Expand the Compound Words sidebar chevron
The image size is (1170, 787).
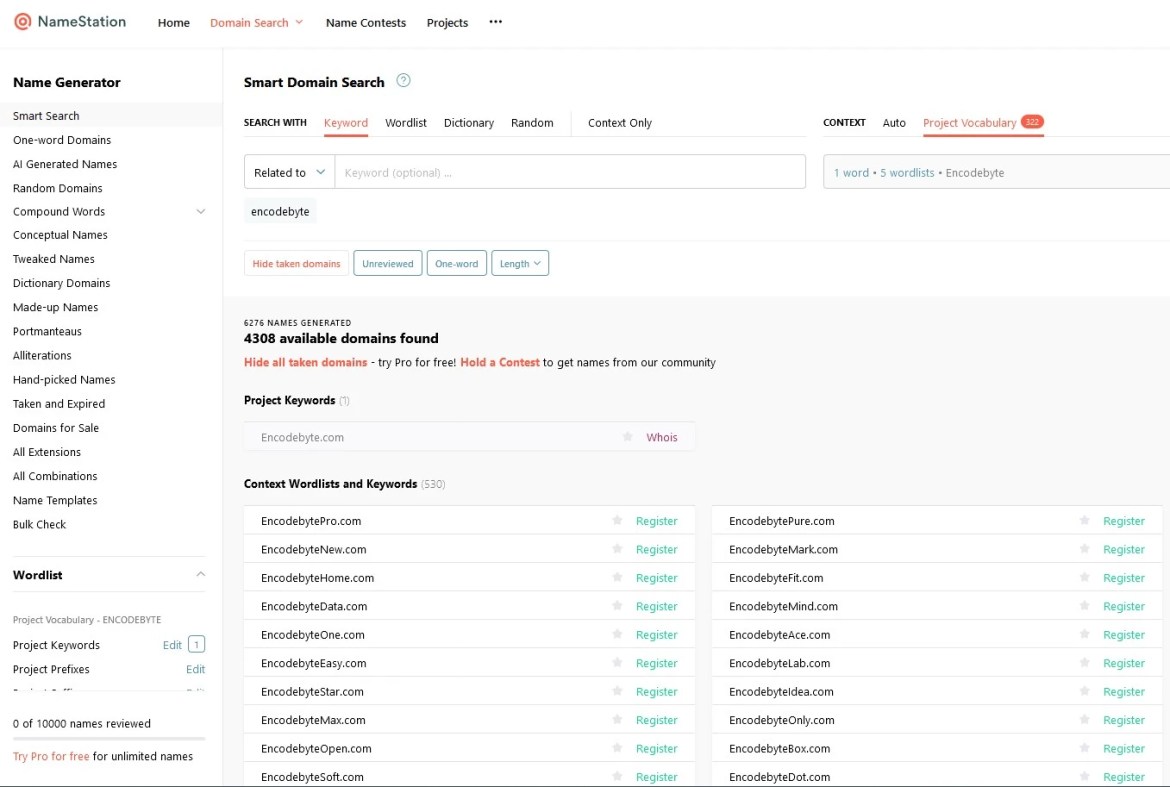tap(200, 211)
